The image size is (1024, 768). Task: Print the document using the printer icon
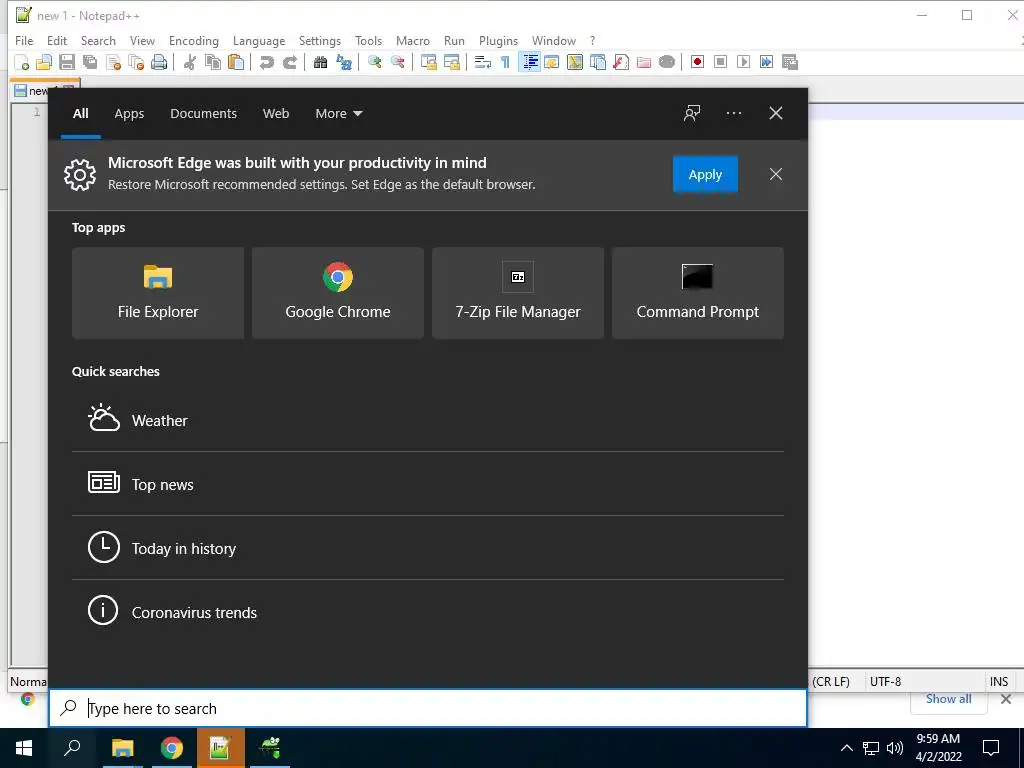pos(159,62)
